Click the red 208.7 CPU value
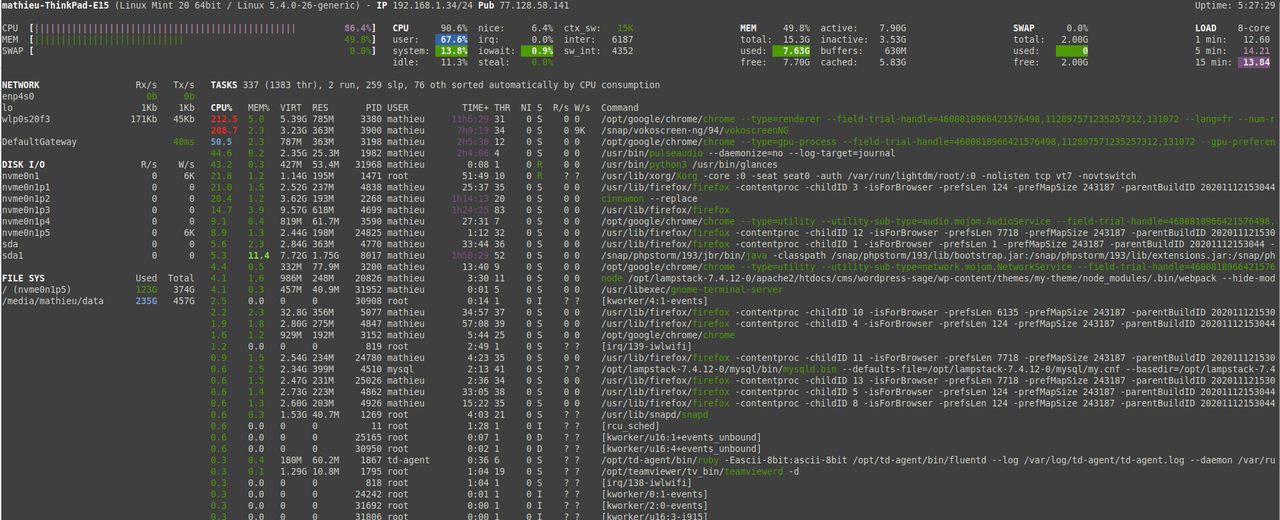The image size is (1280, 520). coord(224,130)
